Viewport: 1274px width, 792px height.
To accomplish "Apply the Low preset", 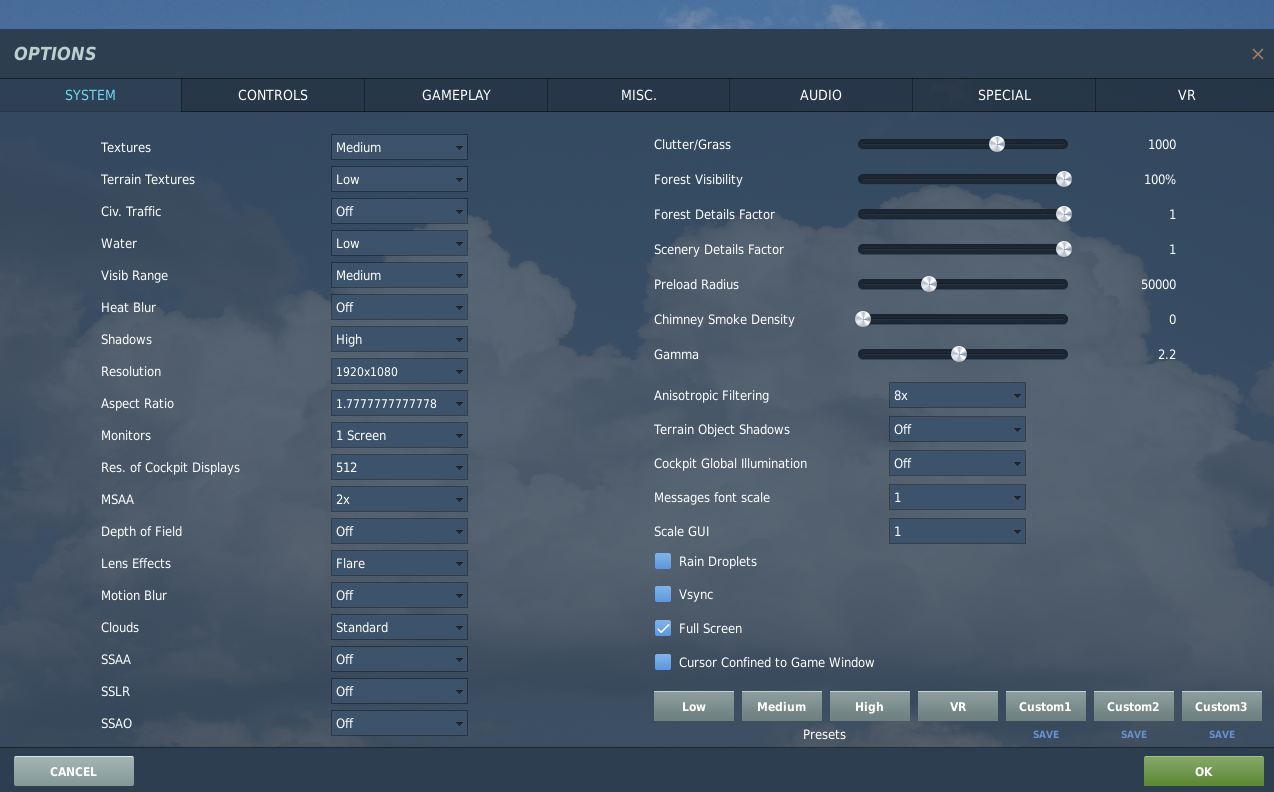I will point(694,706).
